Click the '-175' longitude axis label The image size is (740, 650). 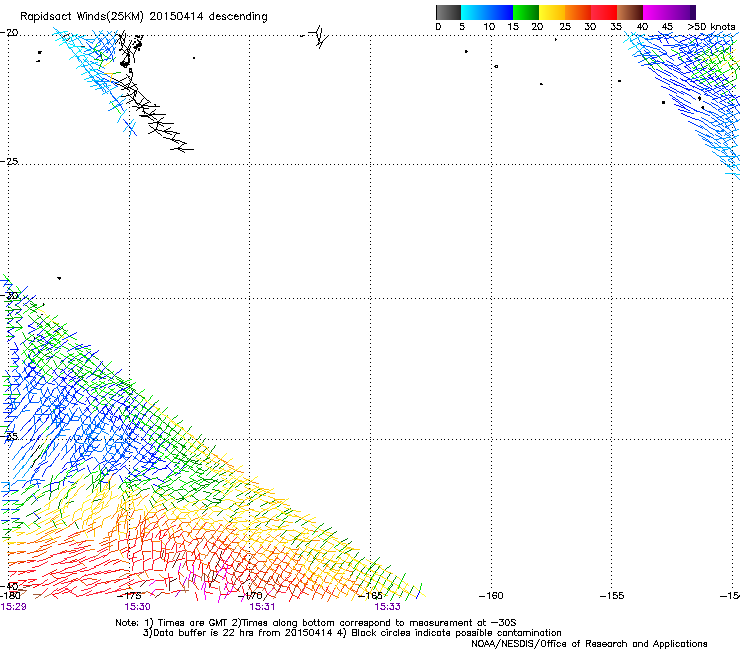tap(129, 596)
